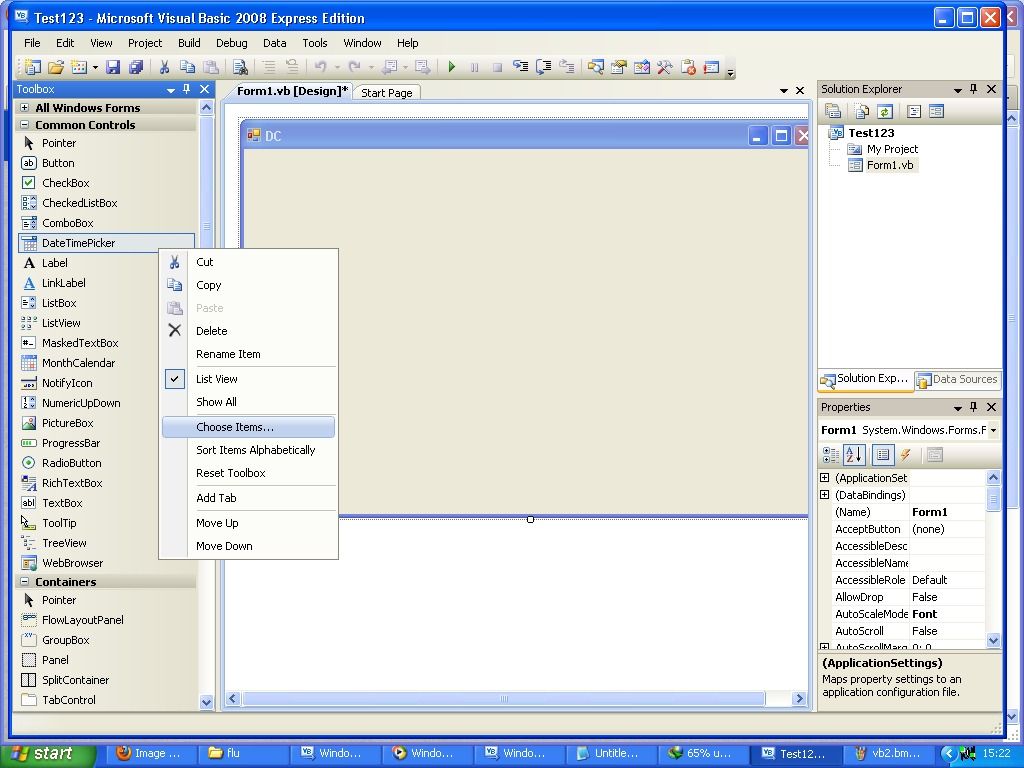The width and height of the screenshot is (1024, 768).
Task: Open the Error List toolbar icon
Action: coord(688,67)
